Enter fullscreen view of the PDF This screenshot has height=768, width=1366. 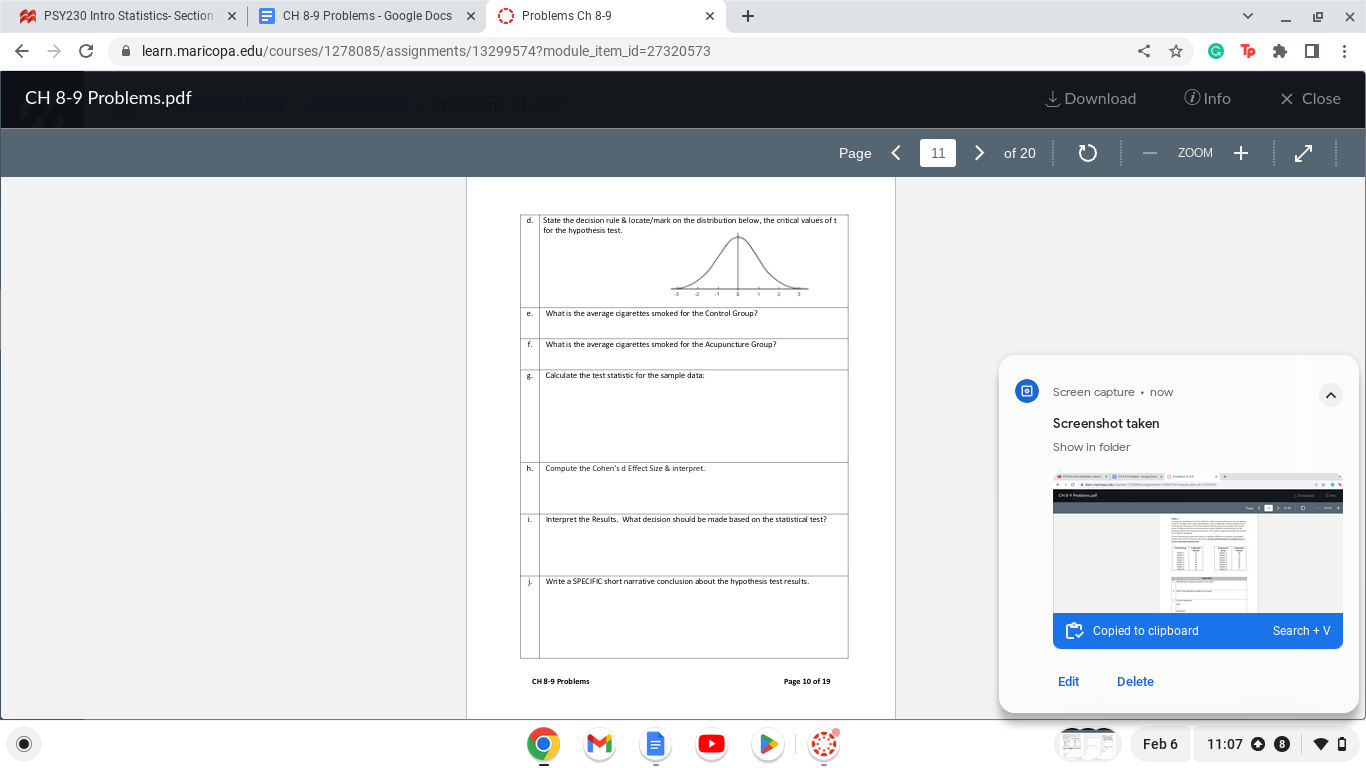point(1303,153)
